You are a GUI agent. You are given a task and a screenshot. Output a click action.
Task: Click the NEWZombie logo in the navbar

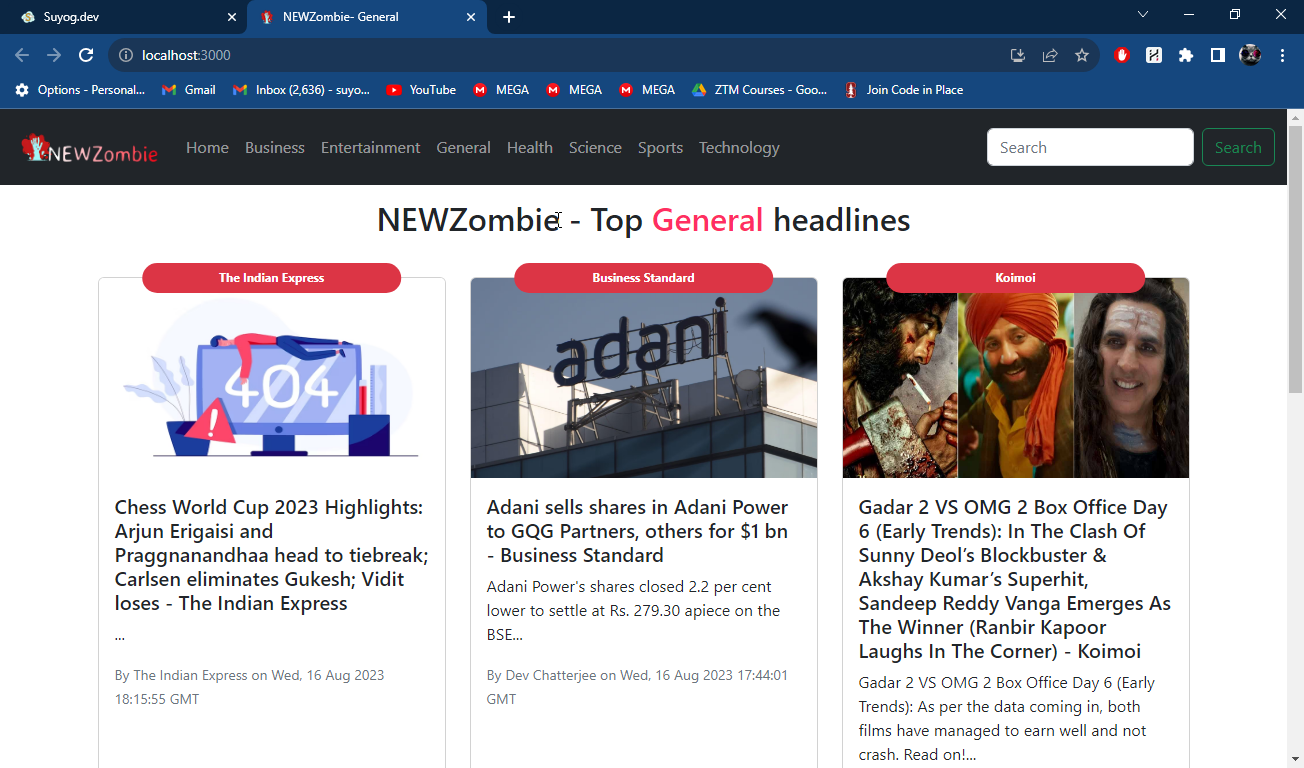[90, 148]
